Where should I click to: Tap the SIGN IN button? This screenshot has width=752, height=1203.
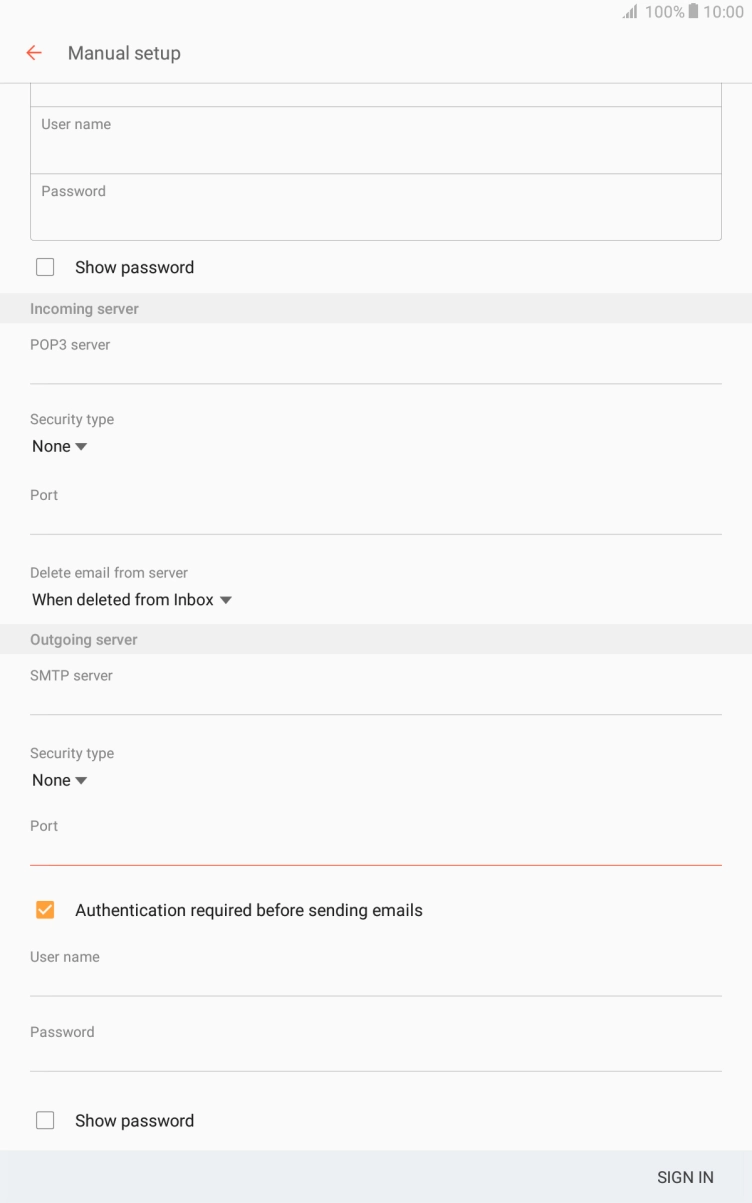click(685, 1176)
